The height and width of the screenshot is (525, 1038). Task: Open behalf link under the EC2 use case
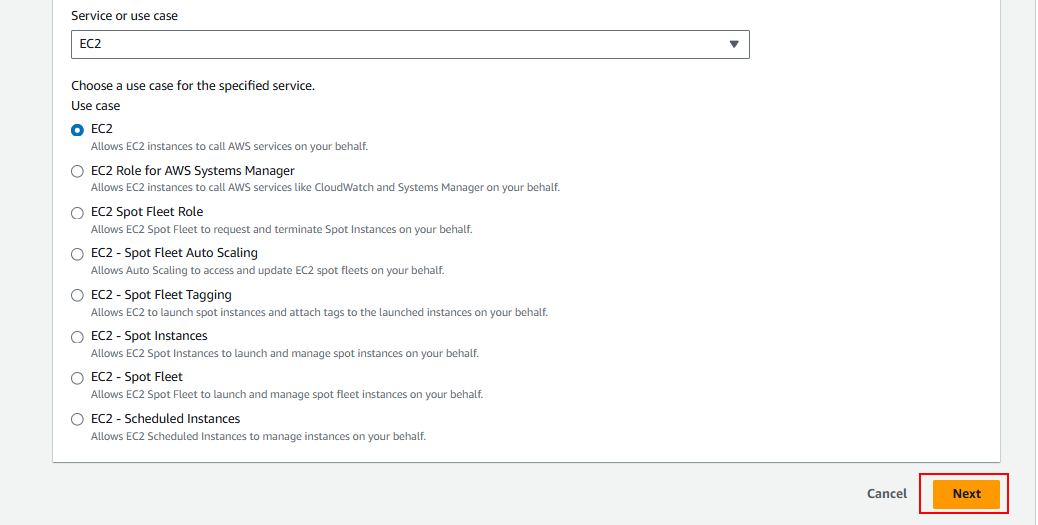pyautogui.click(x=350, y=146)
